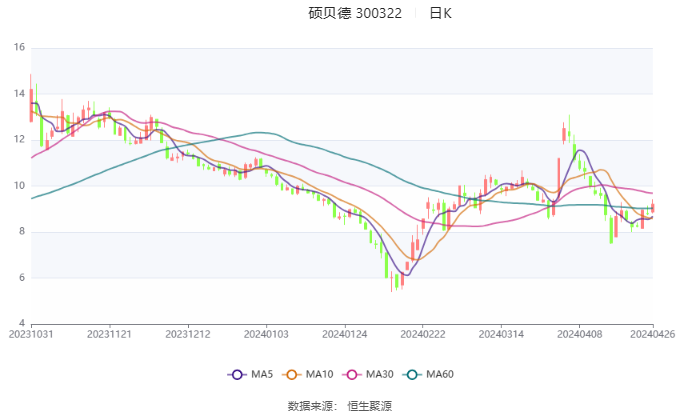Click the 12 price axis label

pyautogui.click(x=20, y=140)
